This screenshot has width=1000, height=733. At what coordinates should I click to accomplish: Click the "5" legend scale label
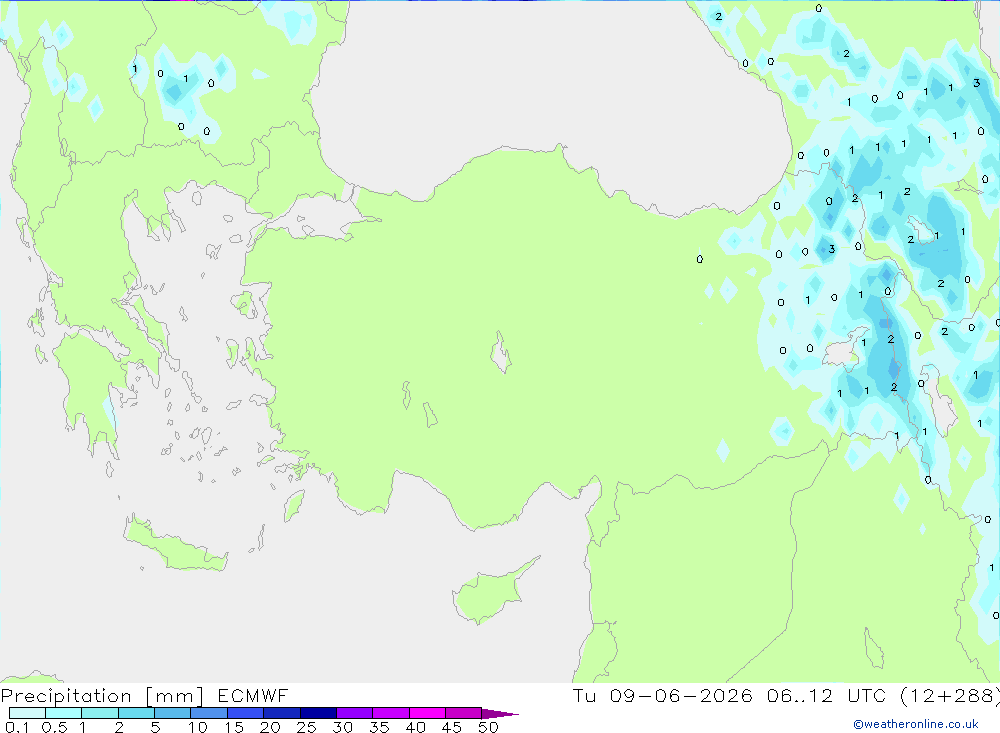point(155,727)
